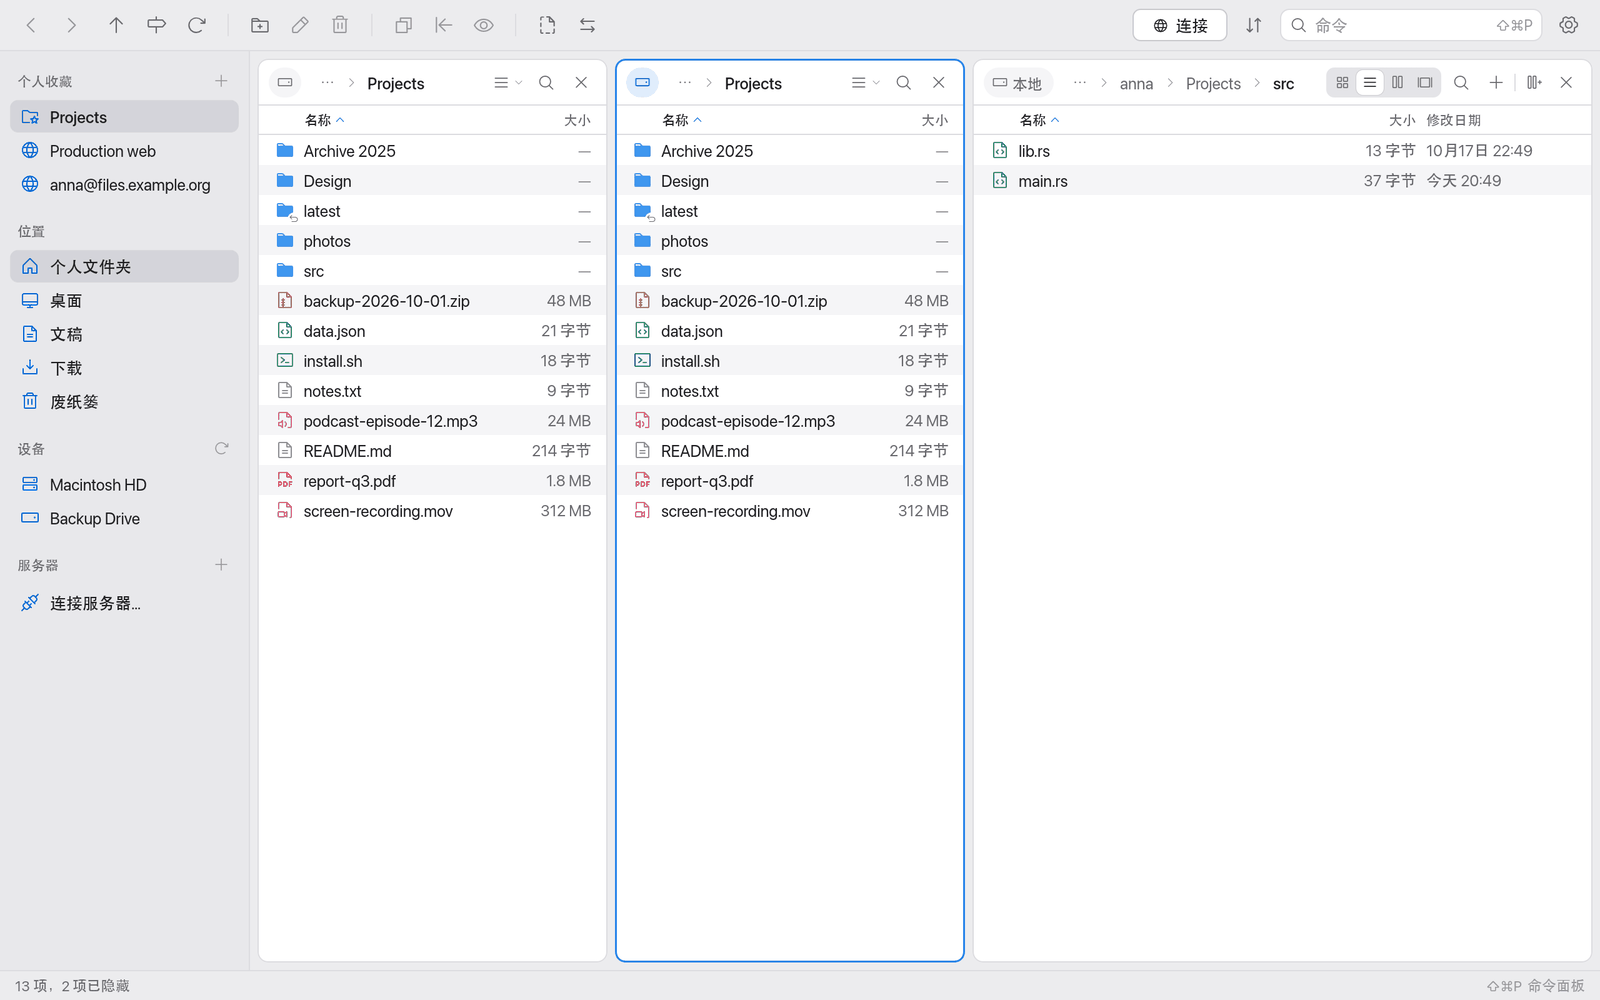The width and height of the screenshot is (1600, 1000).
Task: Open the transfers up-down arrows icon
Action: point(1254,25)
